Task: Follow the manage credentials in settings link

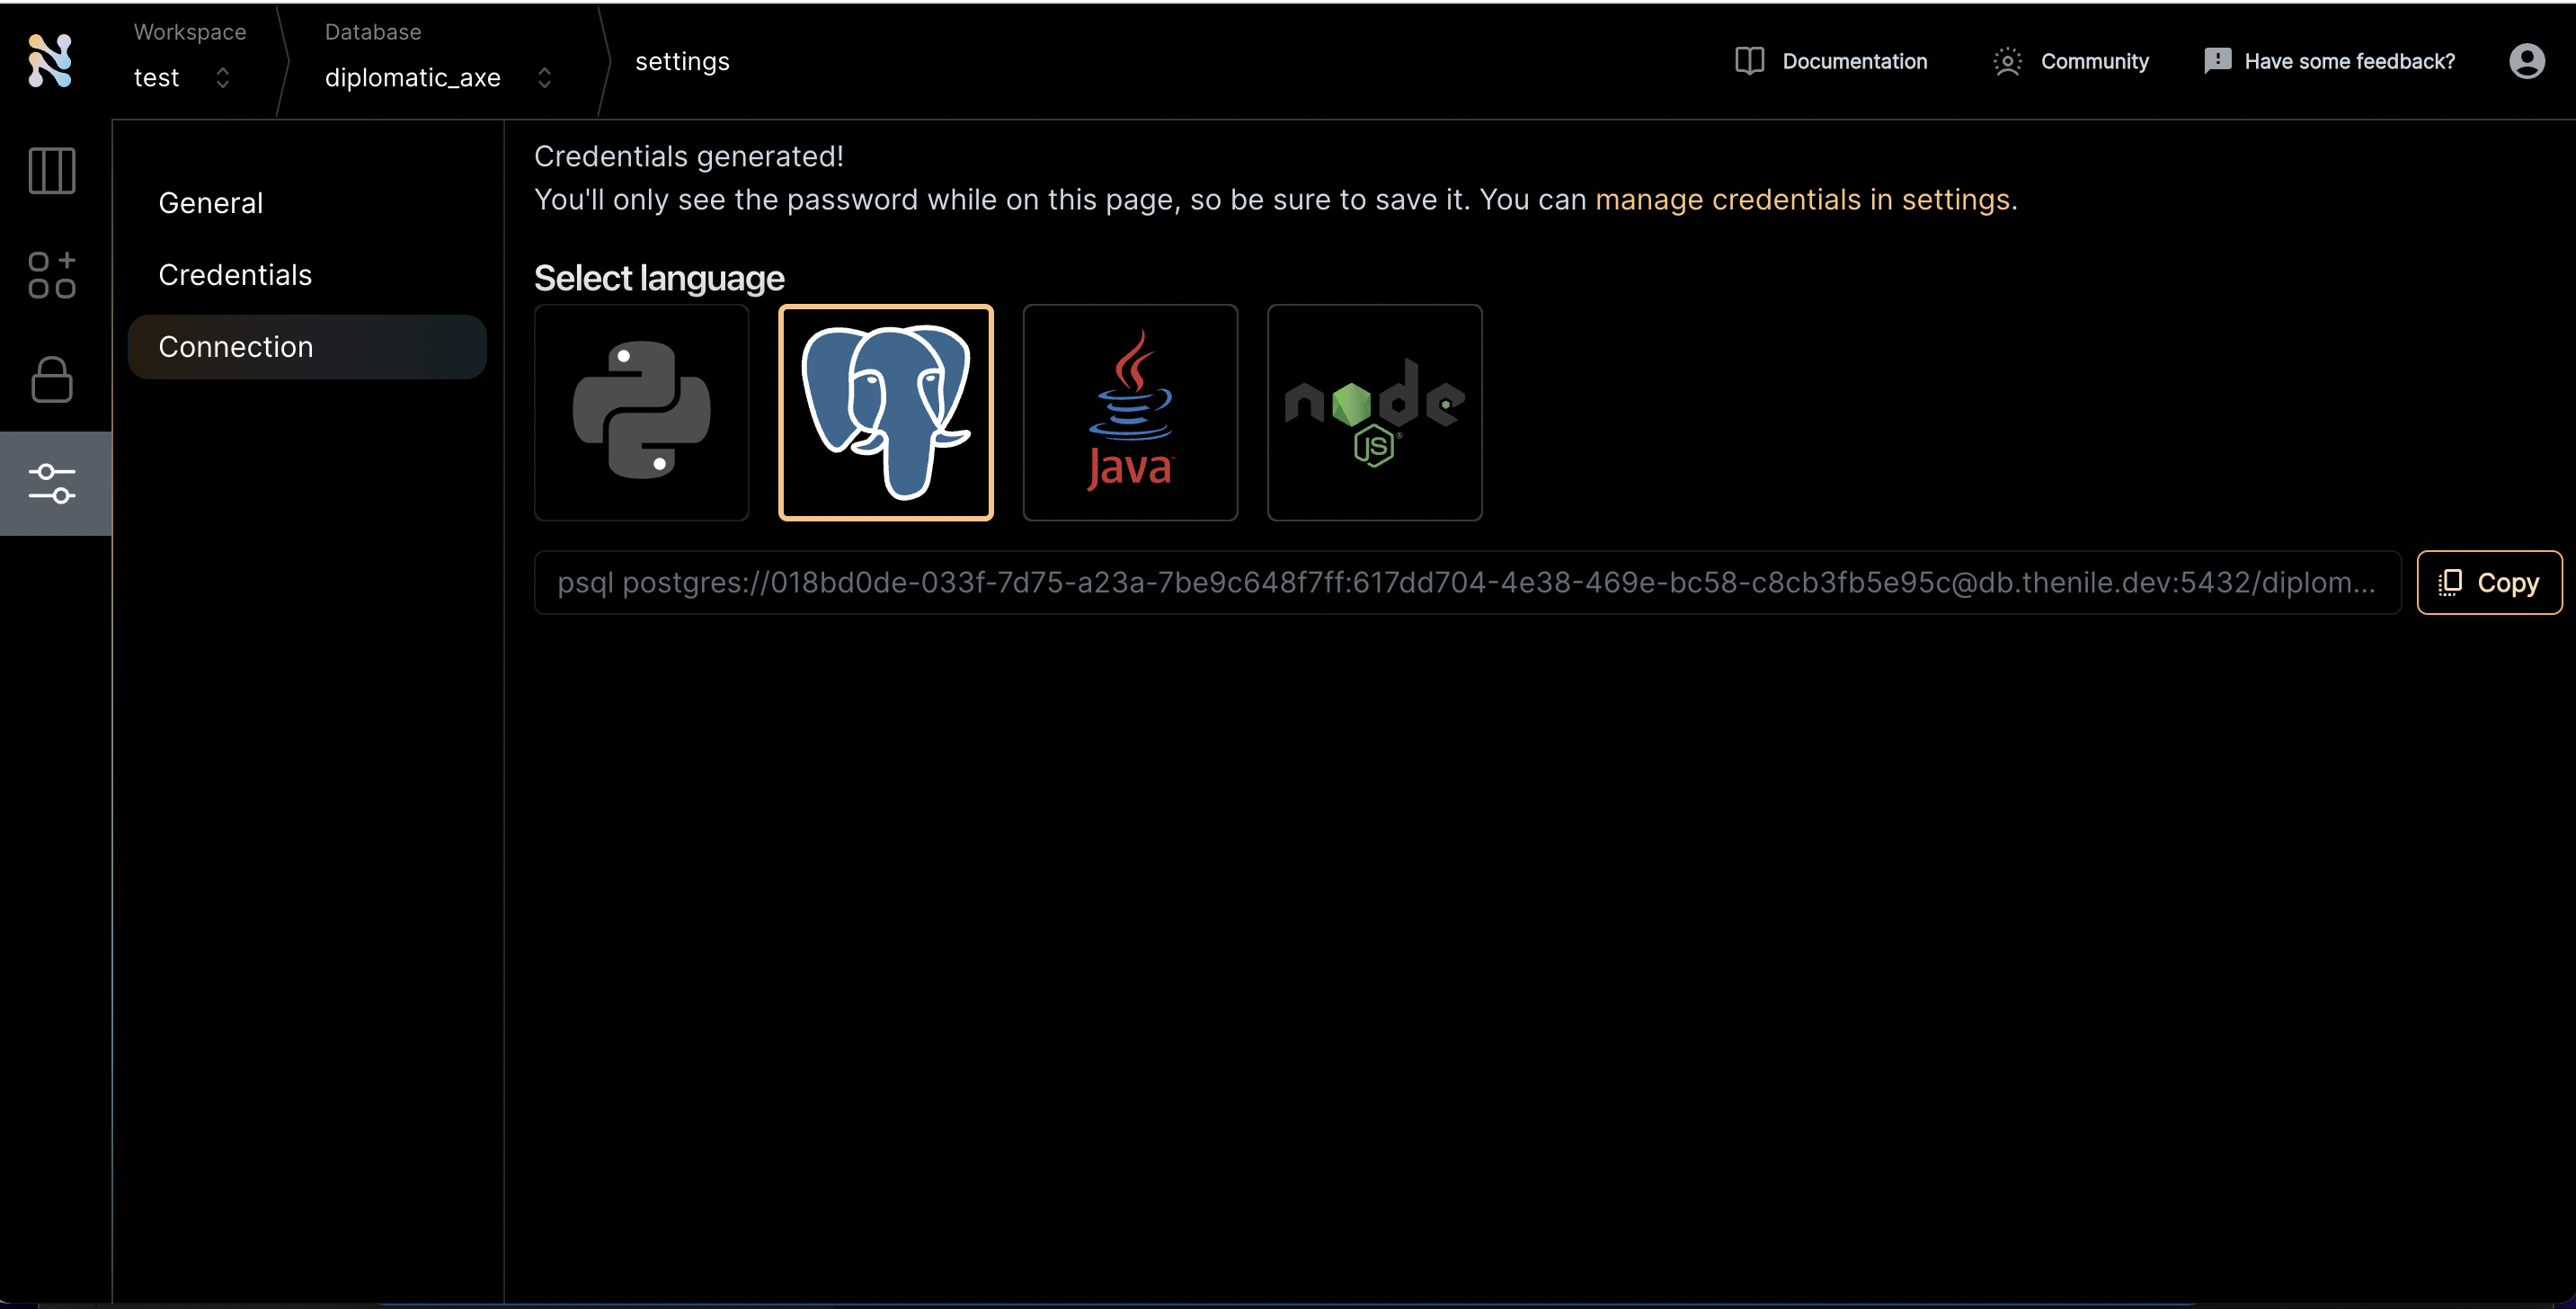Action: point(1802,200)
